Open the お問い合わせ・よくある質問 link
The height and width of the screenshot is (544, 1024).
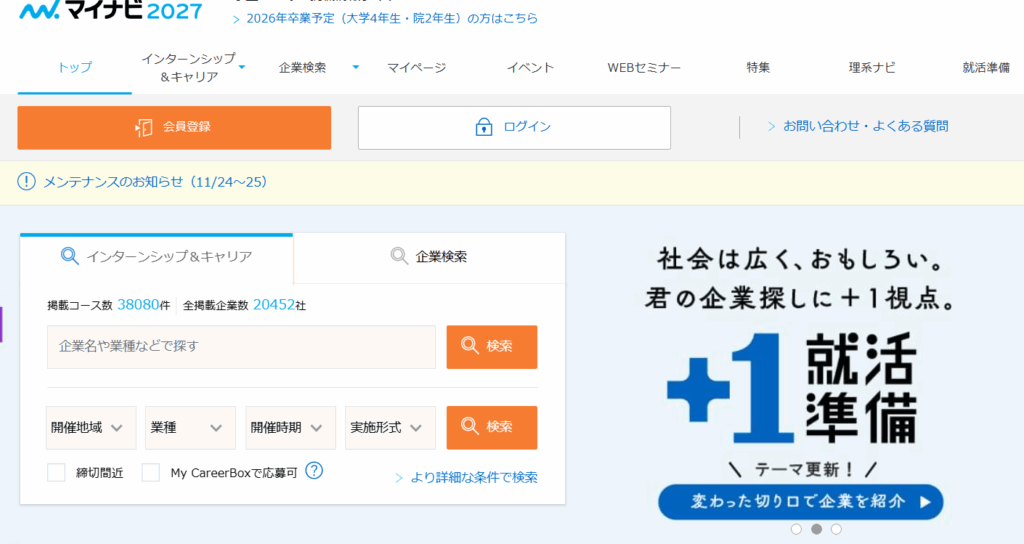(865, 126)
